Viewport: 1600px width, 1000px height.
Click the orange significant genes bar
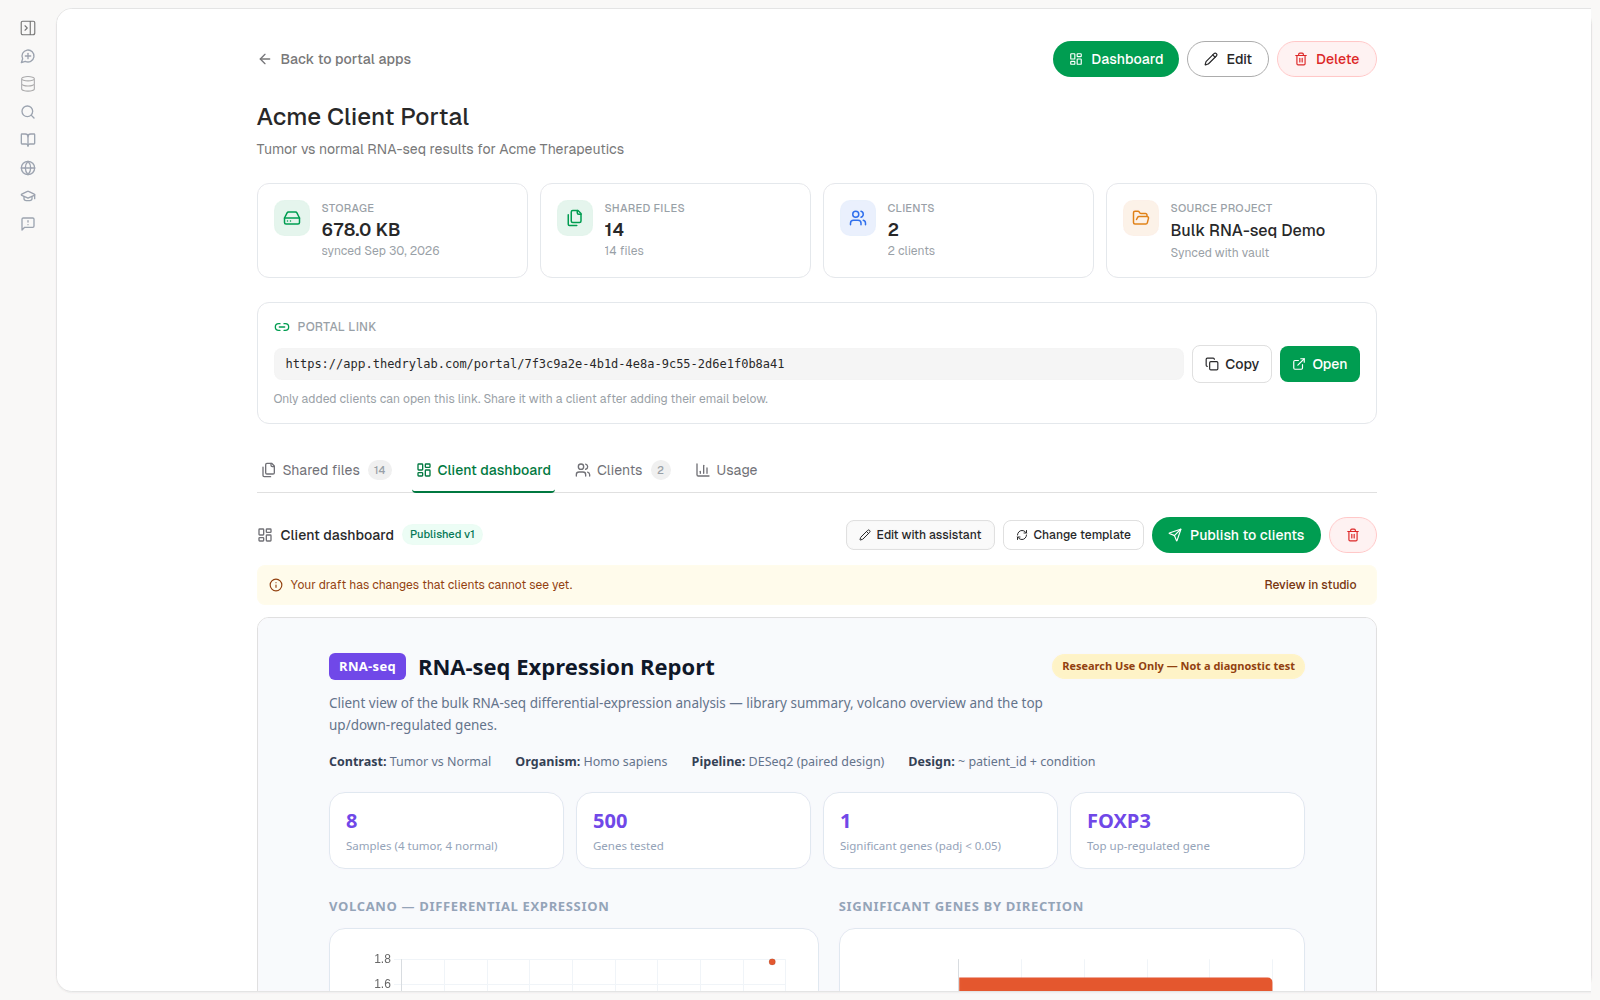point(1115,985)
